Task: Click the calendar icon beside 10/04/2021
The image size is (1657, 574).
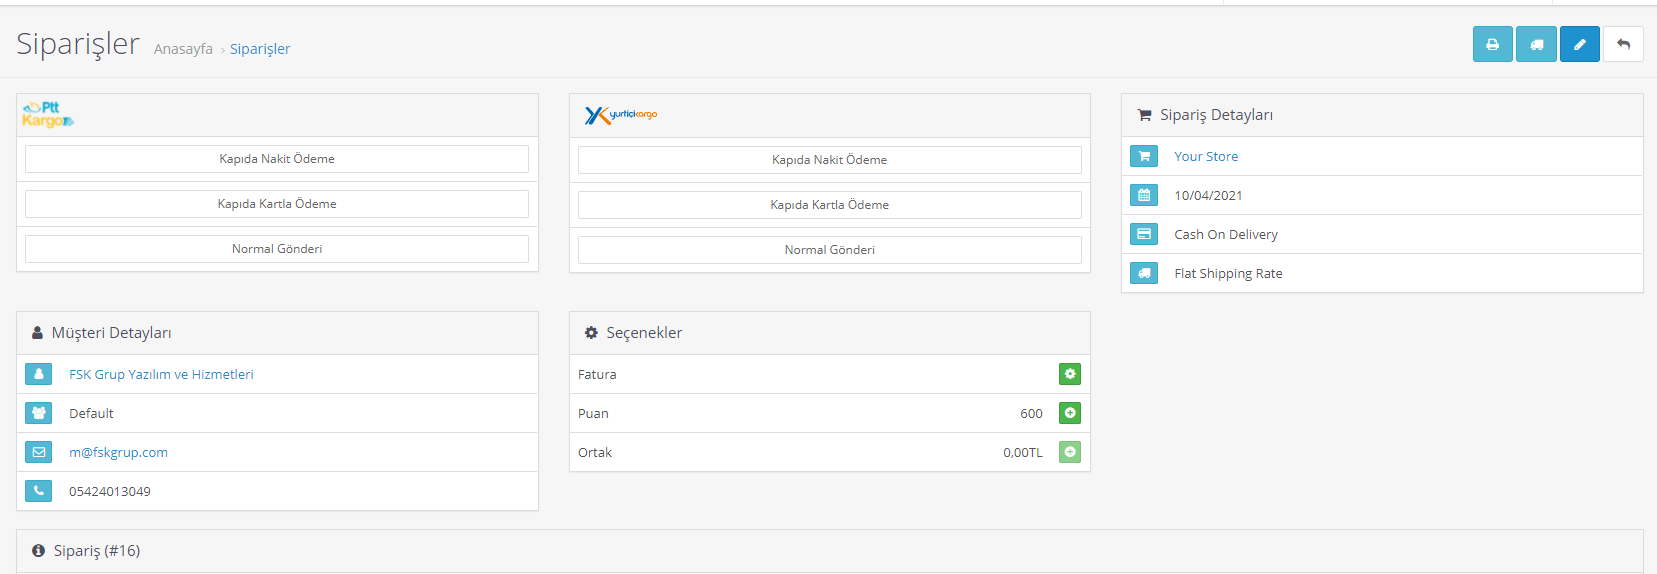Action: pos(1144,195)
